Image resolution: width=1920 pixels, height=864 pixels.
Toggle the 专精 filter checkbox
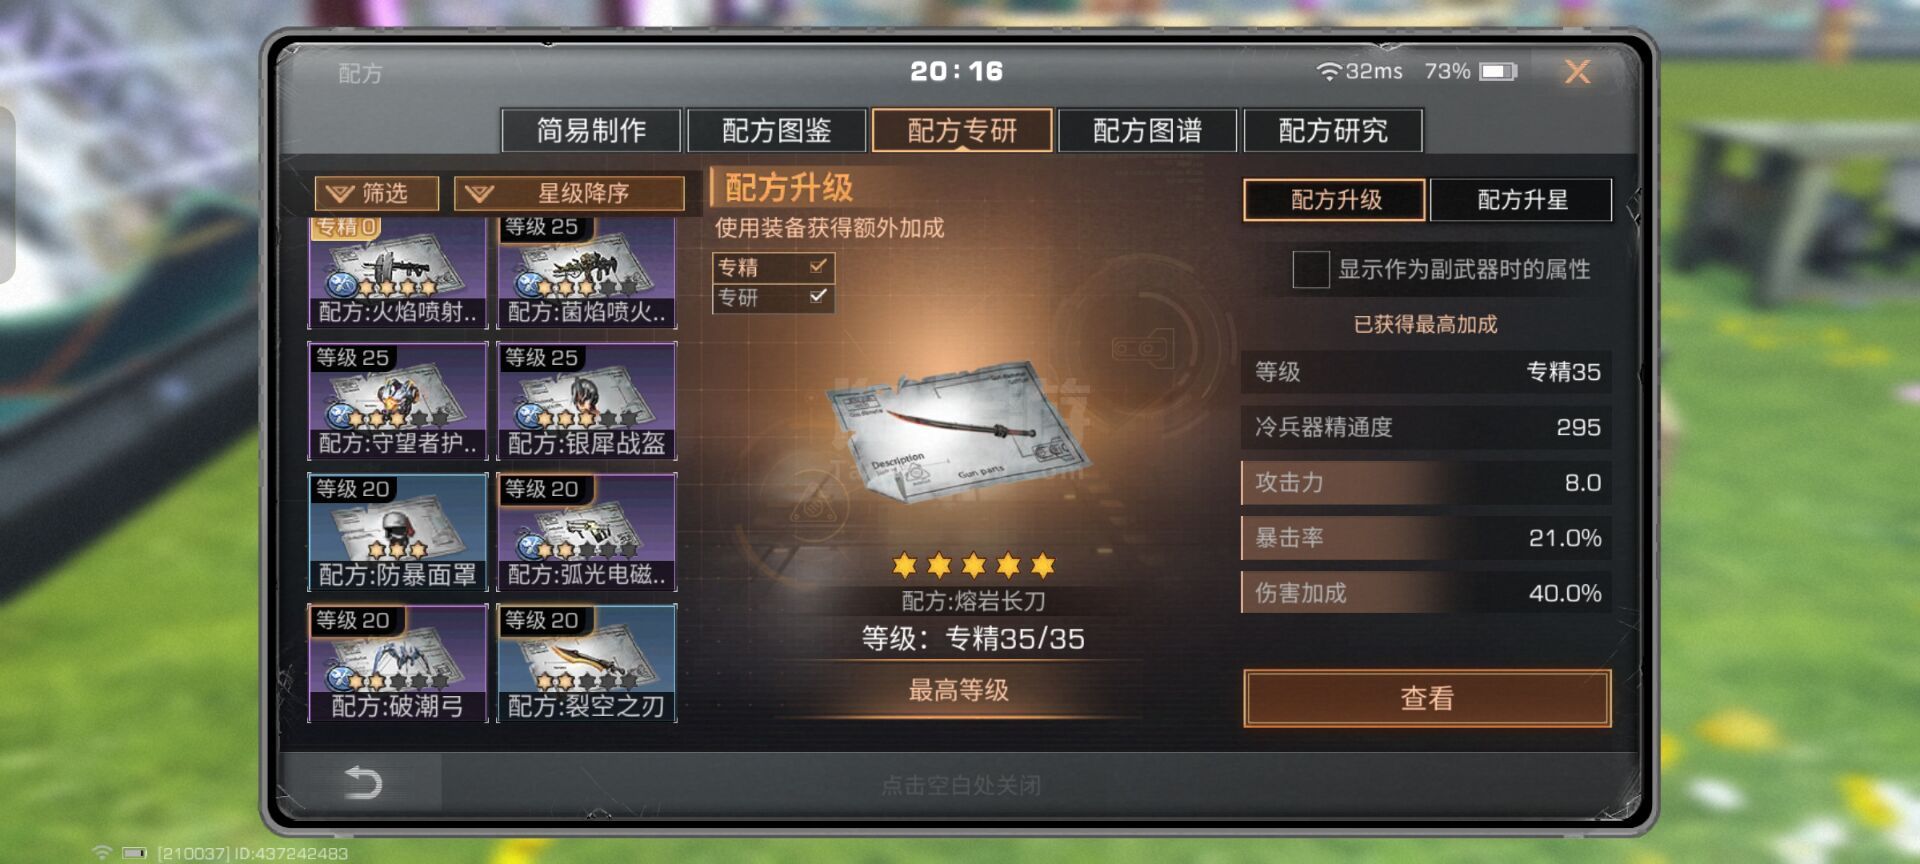click(818, 266)
